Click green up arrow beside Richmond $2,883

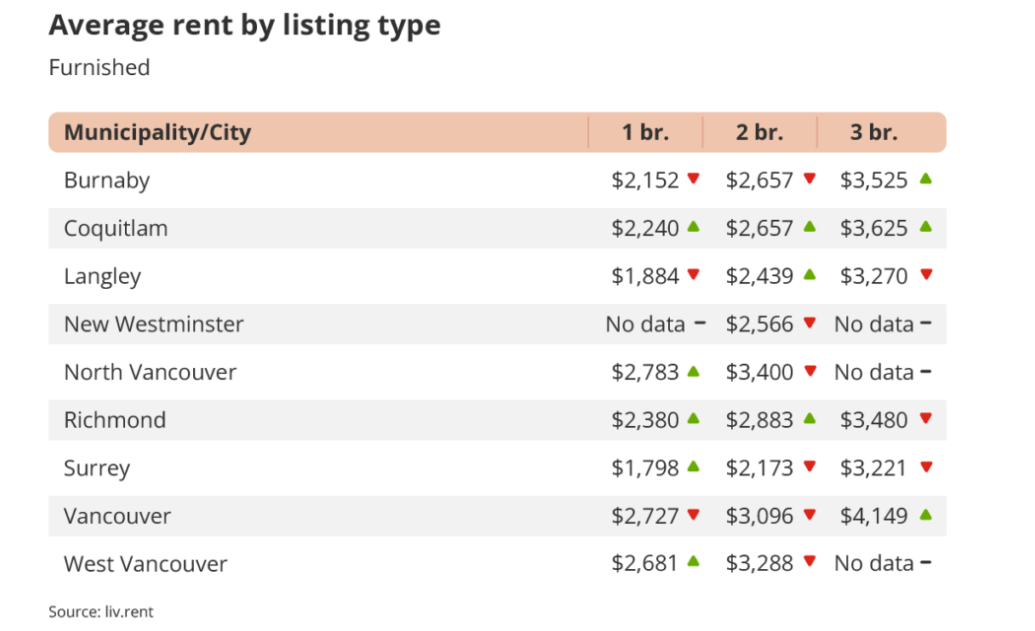809,419
